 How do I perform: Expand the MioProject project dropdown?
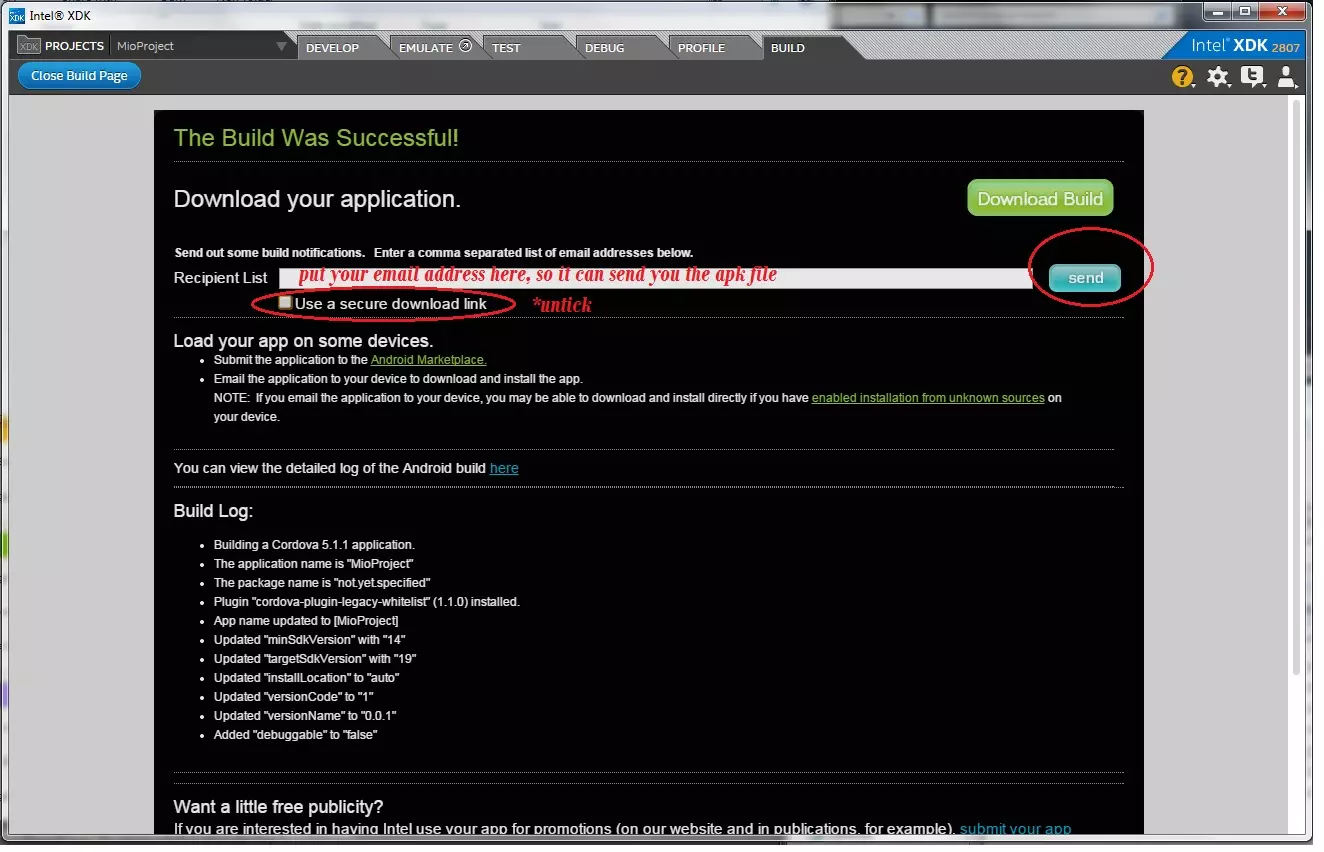[281, 47]
